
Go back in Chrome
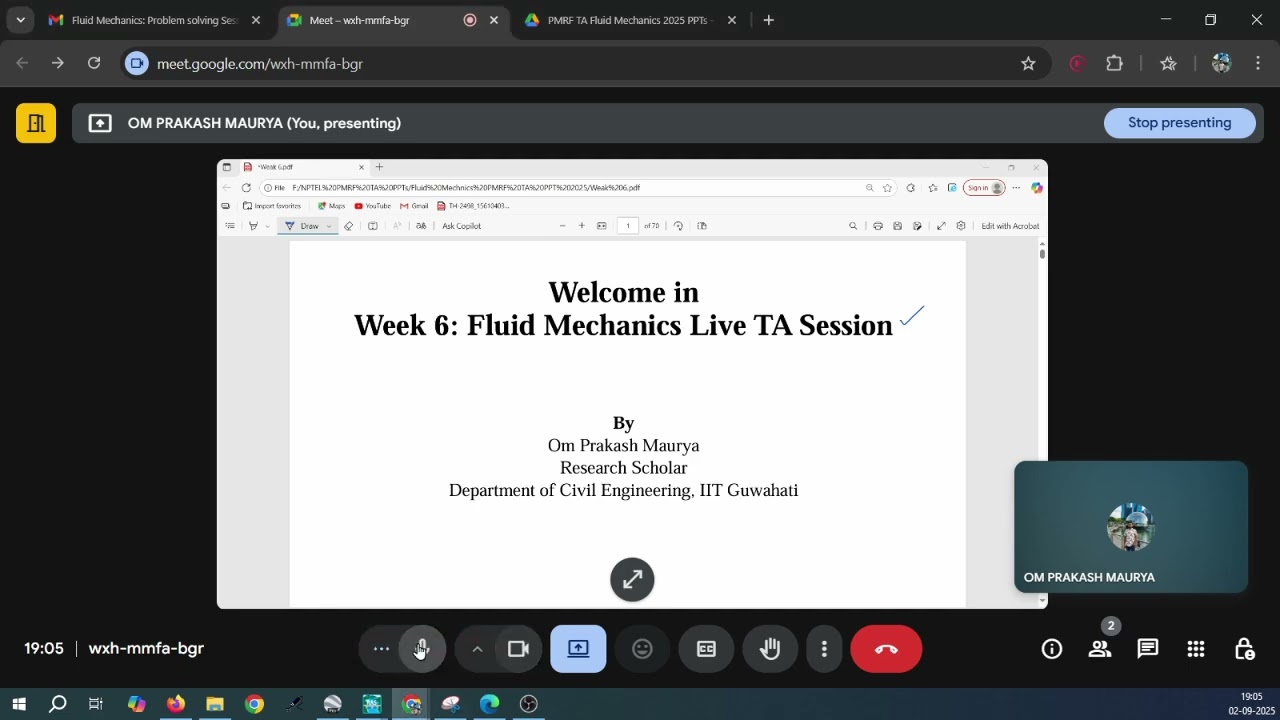click(x=22, y=63)
